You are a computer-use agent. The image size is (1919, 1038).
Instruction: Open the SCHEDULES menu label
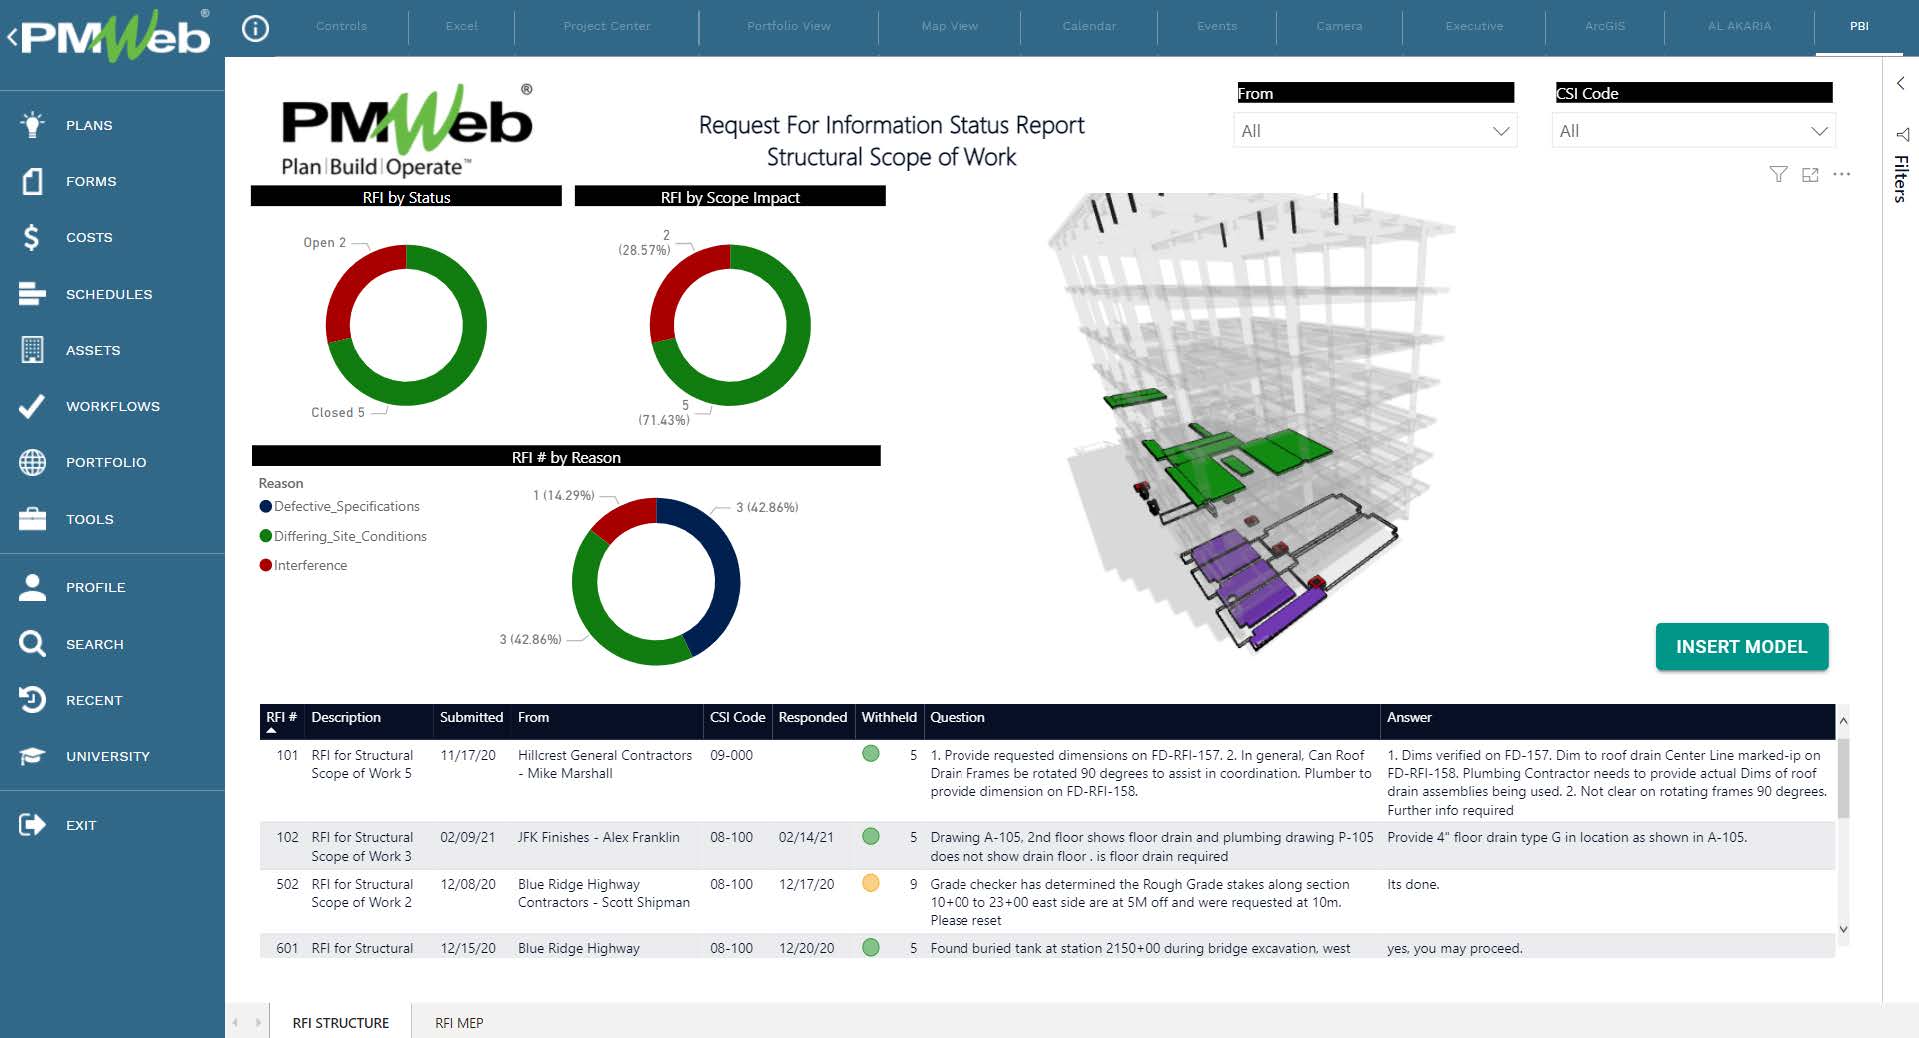pyautogui.click(x=109, y=294)
